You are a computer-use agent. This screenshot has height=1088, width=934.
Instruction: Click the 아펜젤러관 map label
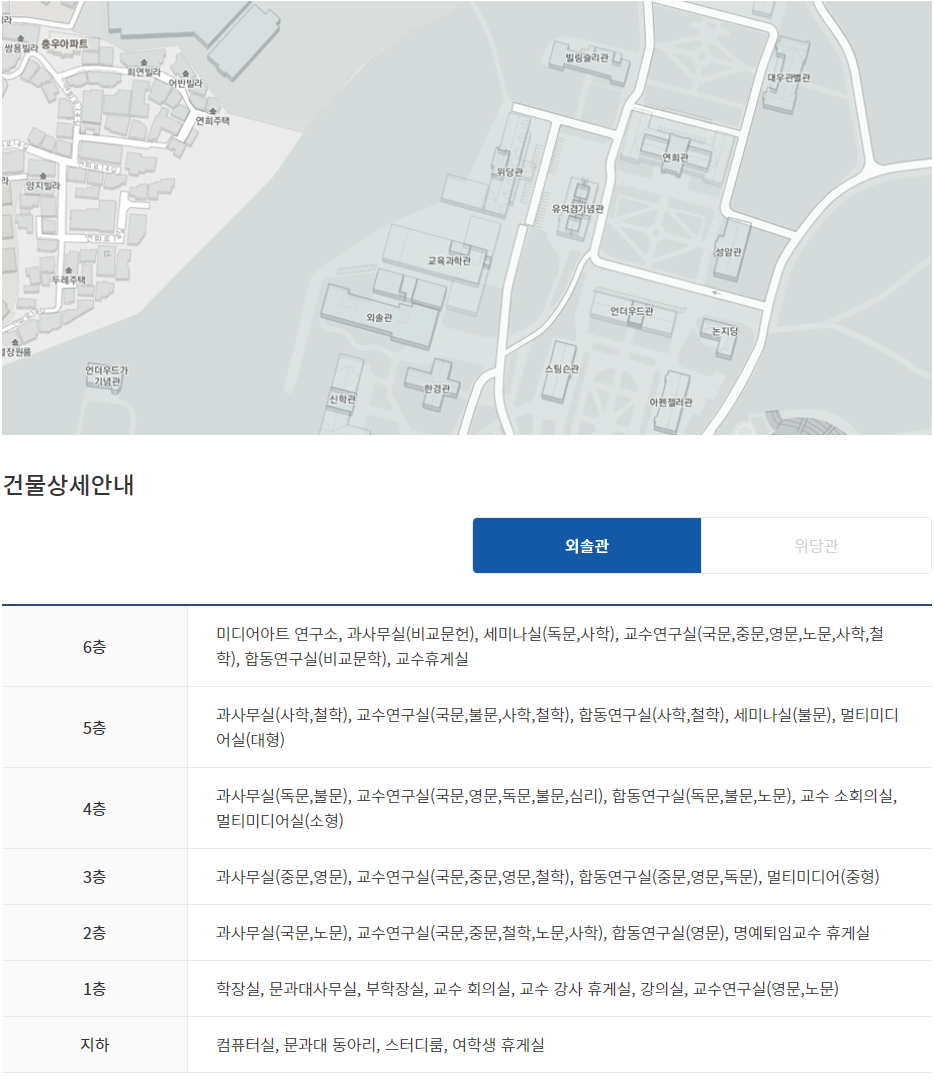point(670,402)
